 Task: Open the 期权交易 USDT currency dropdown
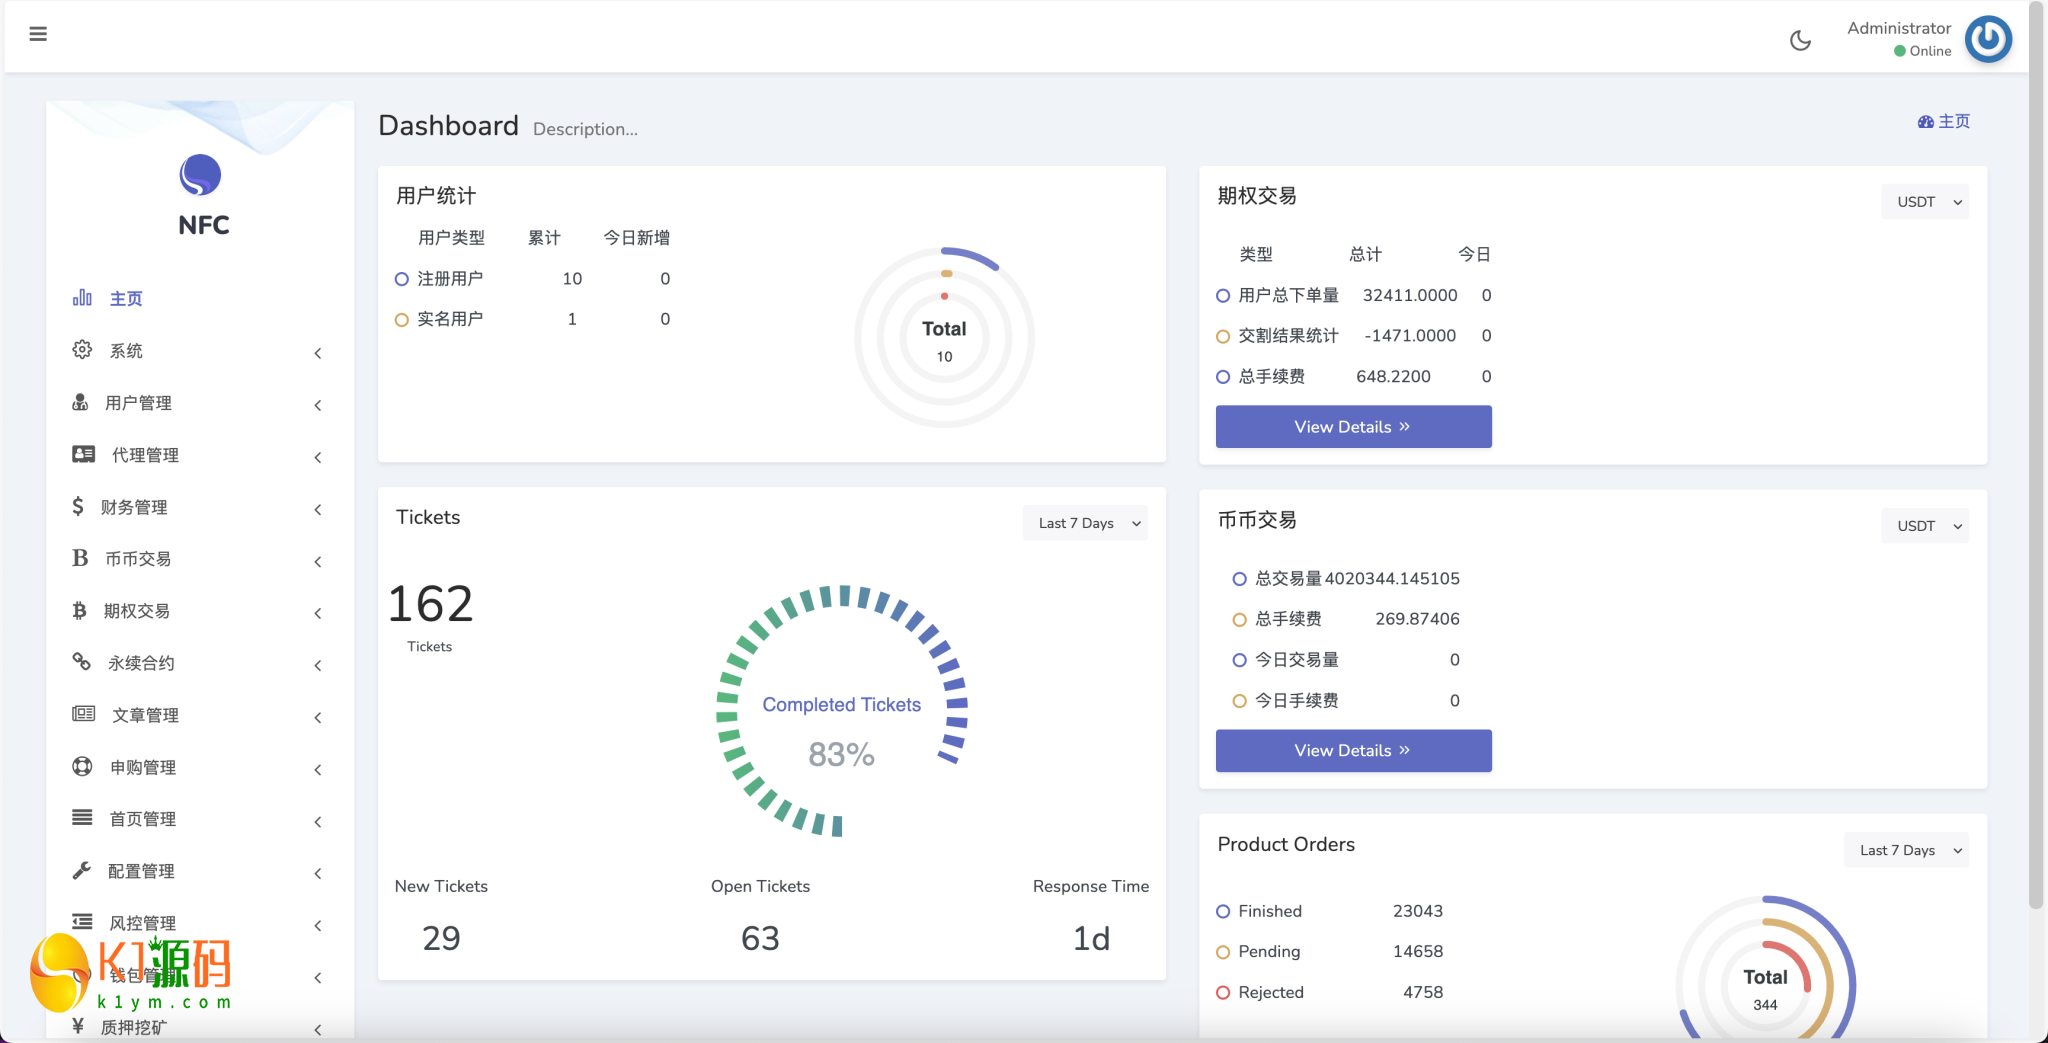[x=1924, y=202]
